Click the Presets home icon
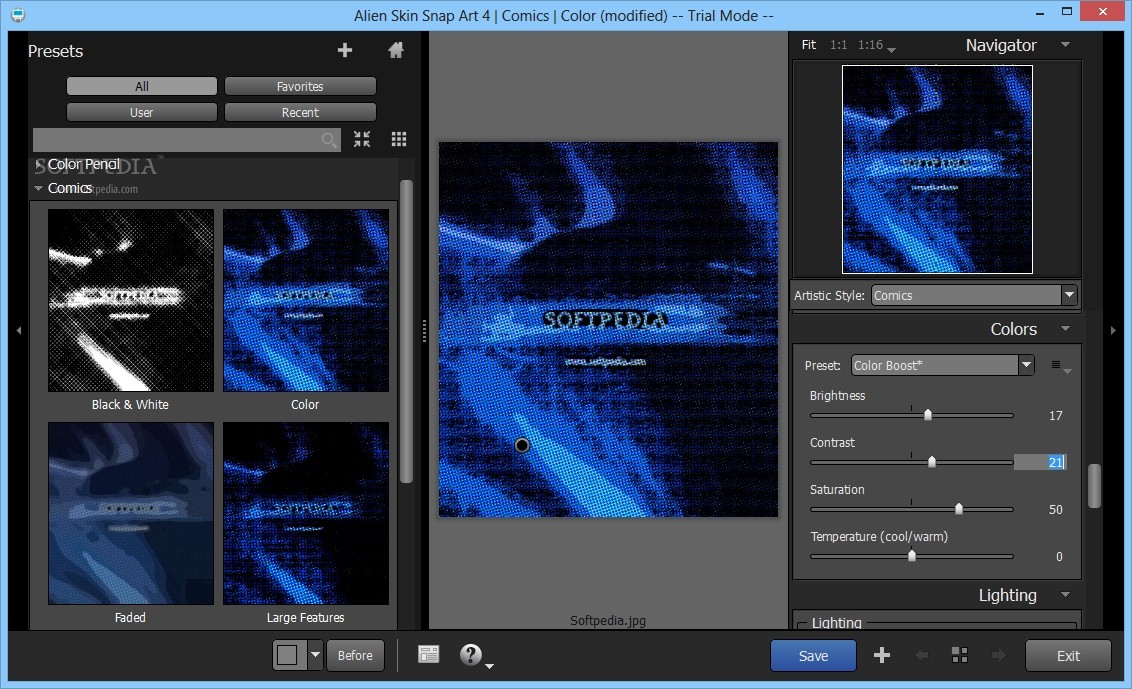This screenshot has width=1132, height=689. coord(396,50)
